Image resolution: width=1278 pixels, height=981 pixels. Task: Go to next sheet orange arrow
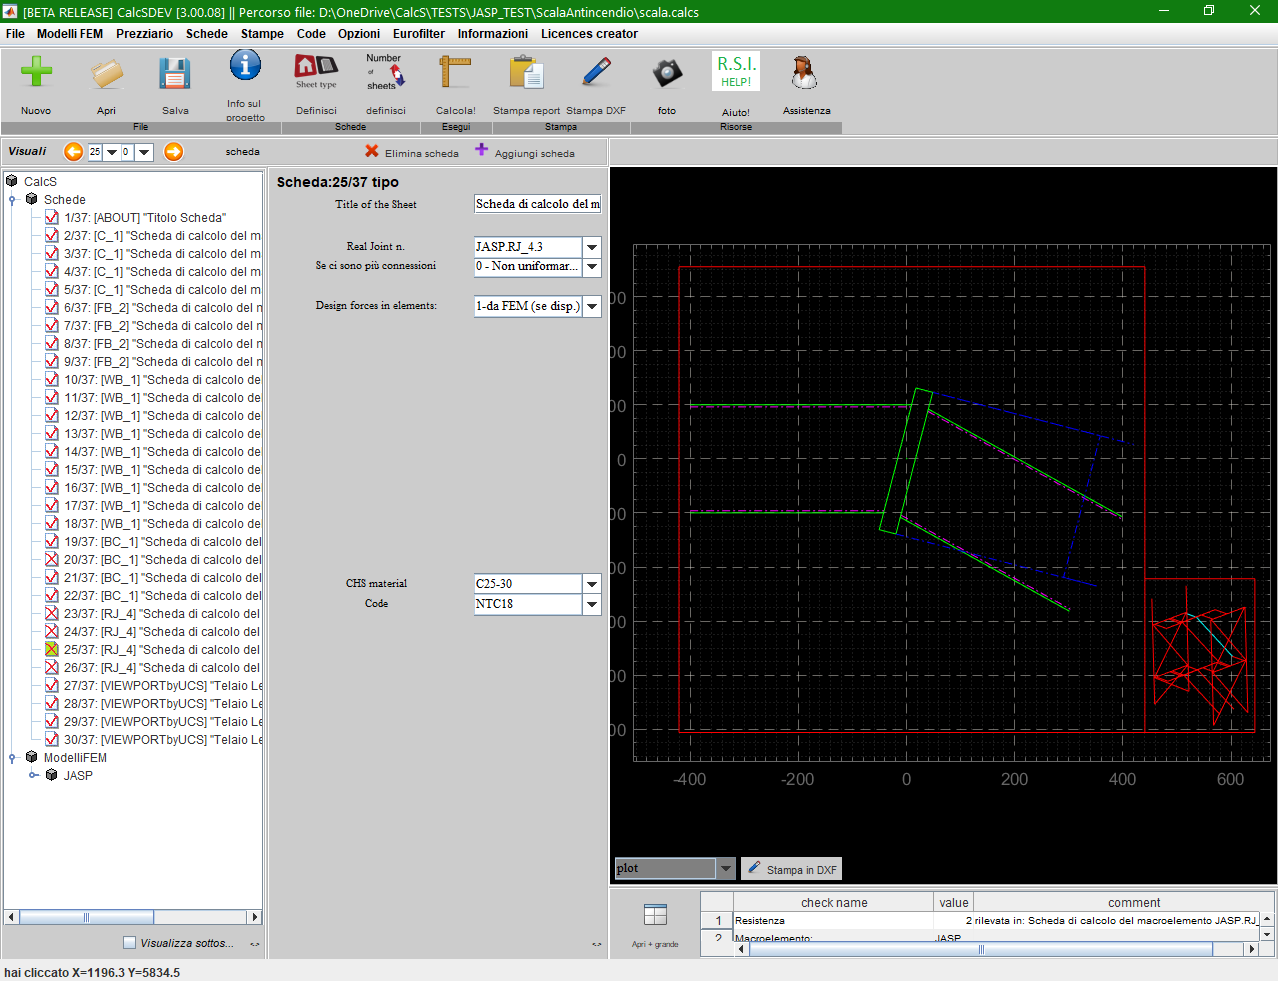[x=174, y=152]
